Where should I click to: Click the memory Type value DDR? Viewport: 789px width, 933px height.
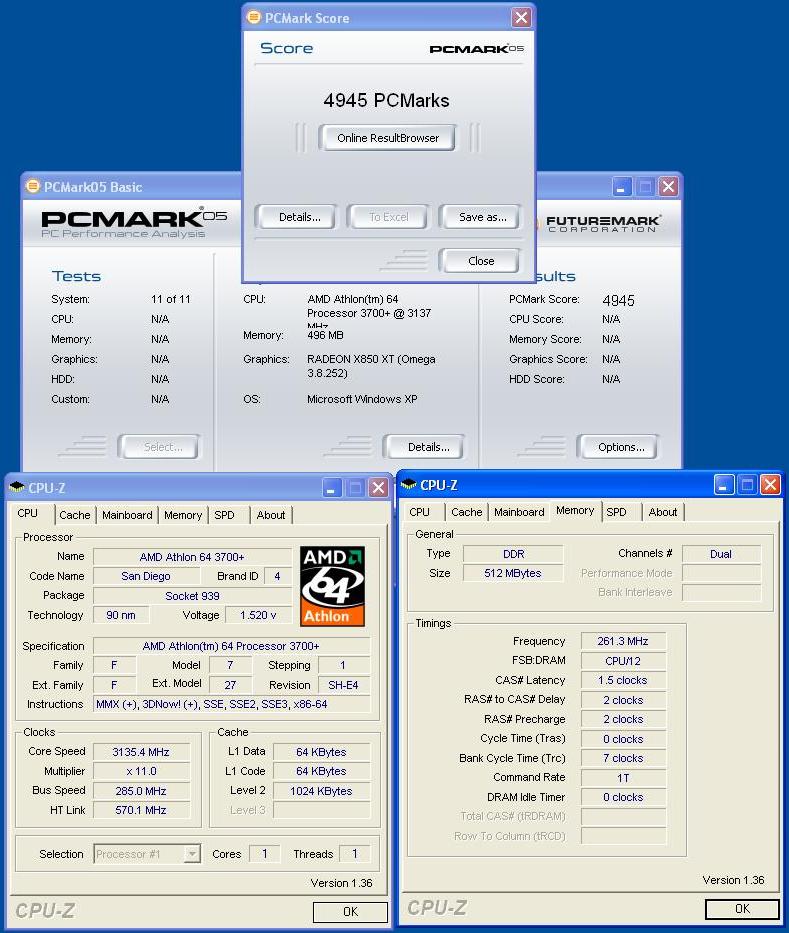pos(514,554)
